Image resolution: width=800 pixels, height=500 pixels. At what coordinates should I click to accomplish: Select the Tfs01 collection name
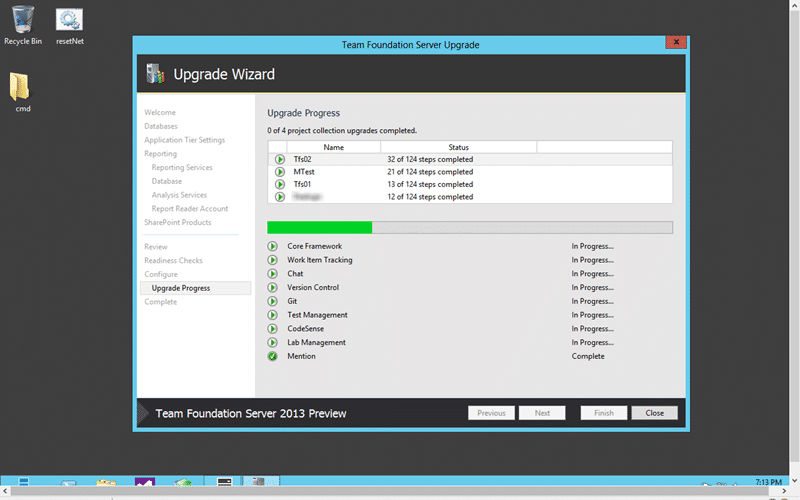pos(302,184)
